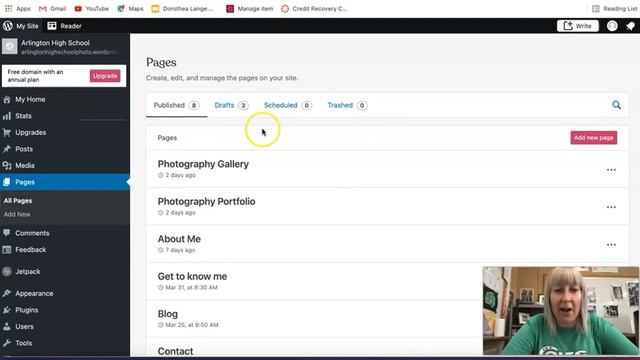Open Stats in the sidebar
This screenshot has width=640, height=360.
pyautogui.click(x=23, y=116)
